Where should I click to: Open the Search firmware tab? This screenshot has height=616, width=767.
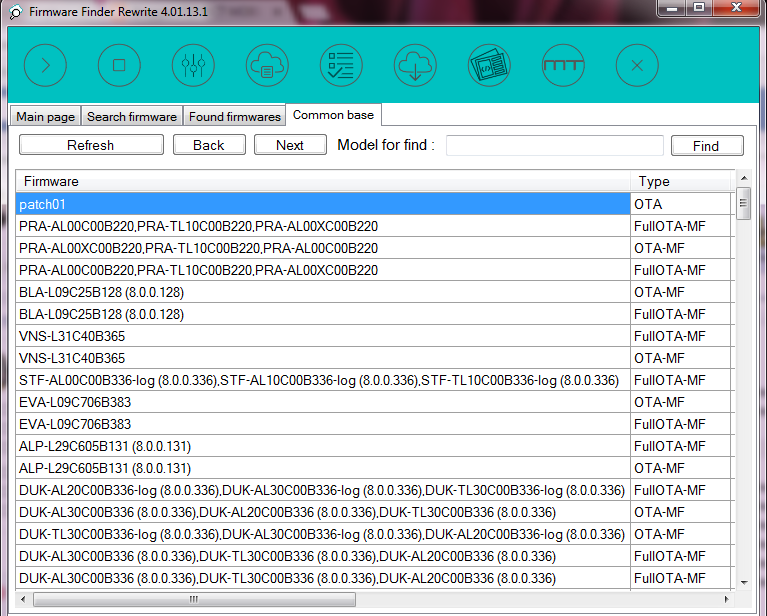[132, 116]
